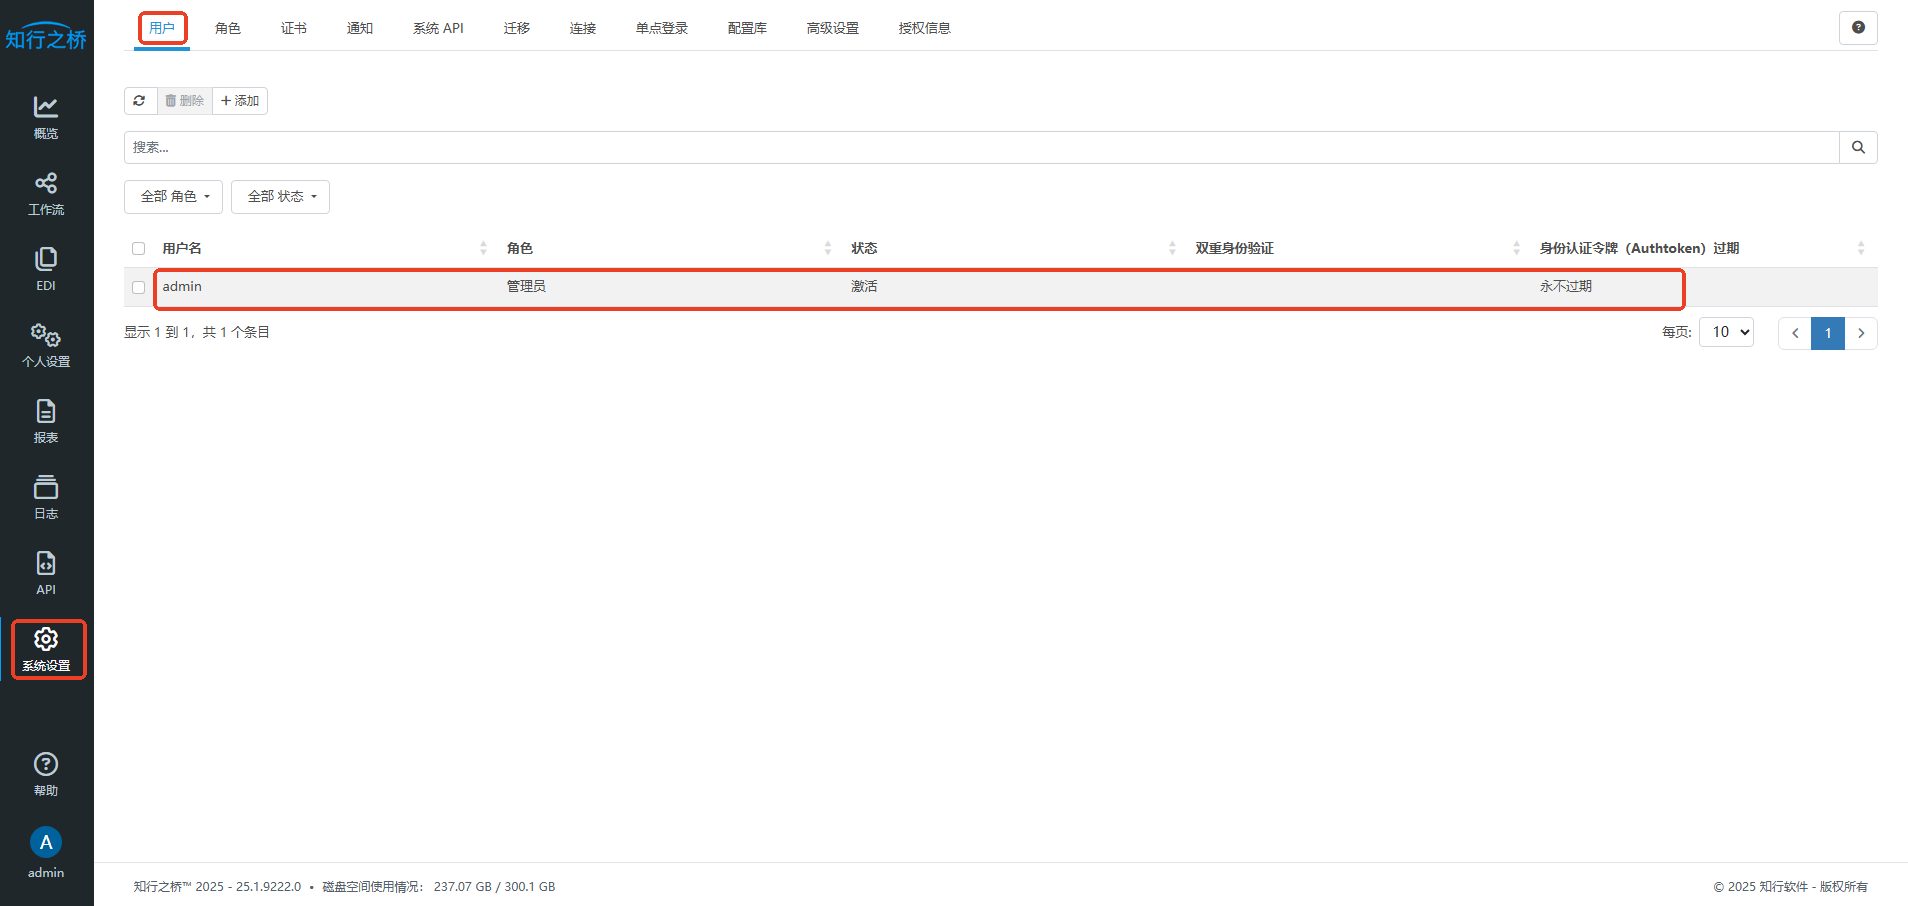
Task: Expand the 全部 状态 filter dropdown
Action: pyautogui.click(x=281, y=197)
